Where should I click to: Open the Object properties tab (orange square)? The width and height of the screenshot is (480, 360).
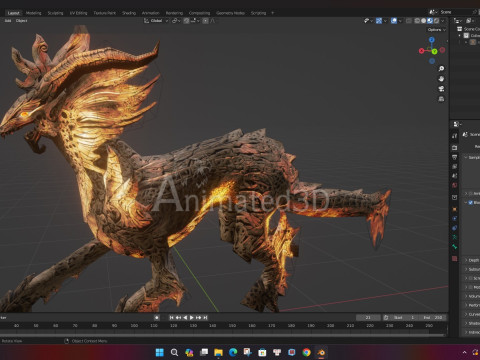455,209
